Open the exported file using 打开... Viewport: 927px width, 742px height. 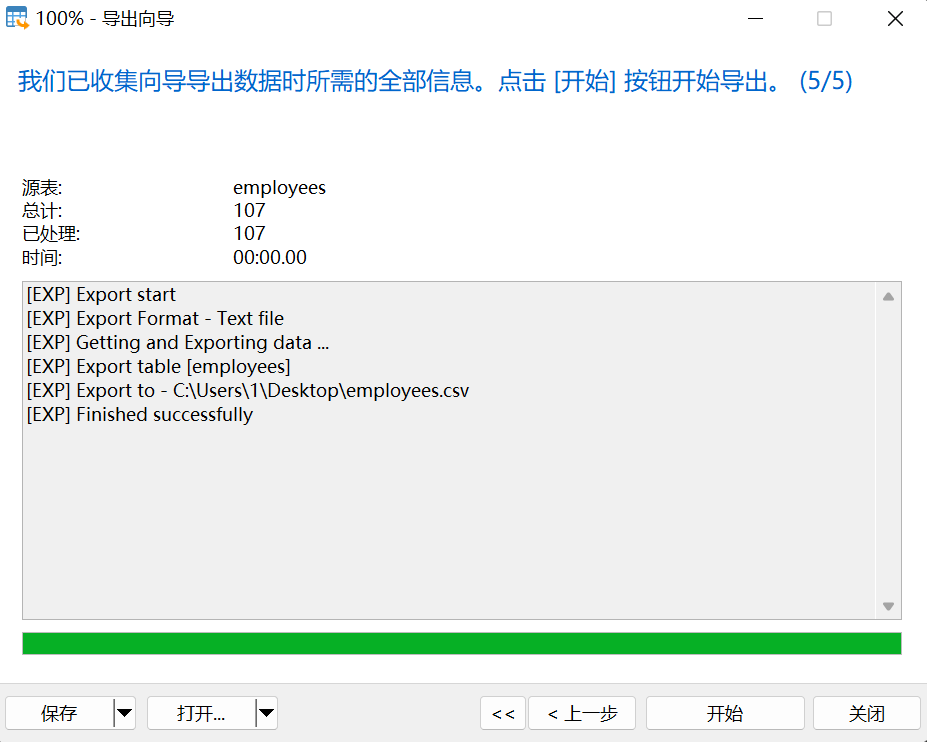202,713
